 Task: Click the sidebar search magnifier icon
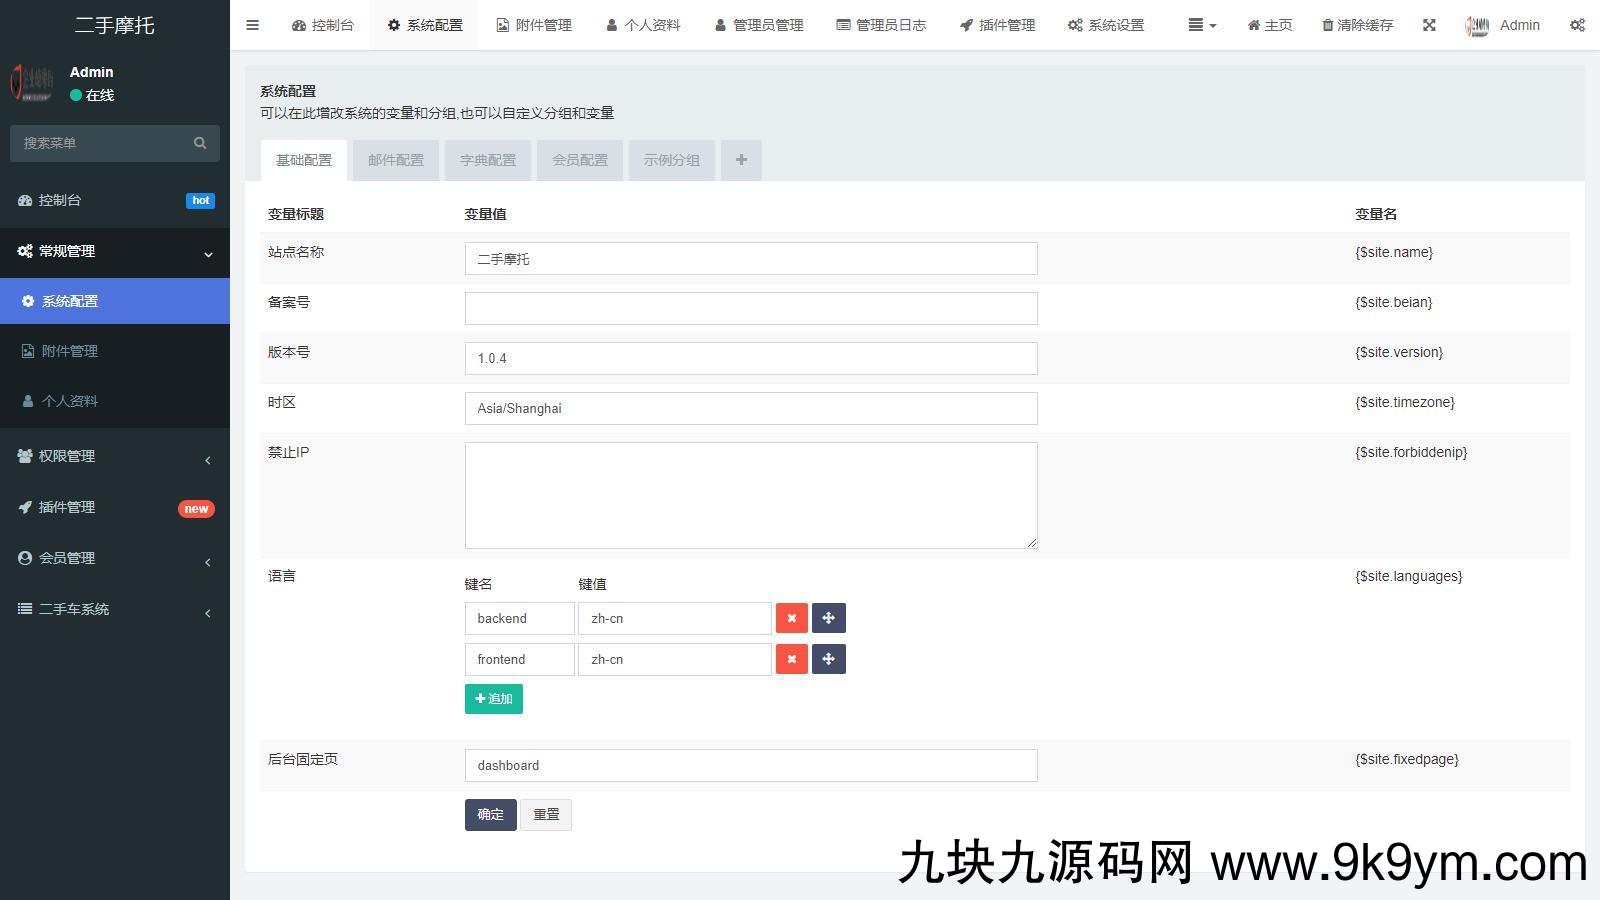[x=200, y=143]
